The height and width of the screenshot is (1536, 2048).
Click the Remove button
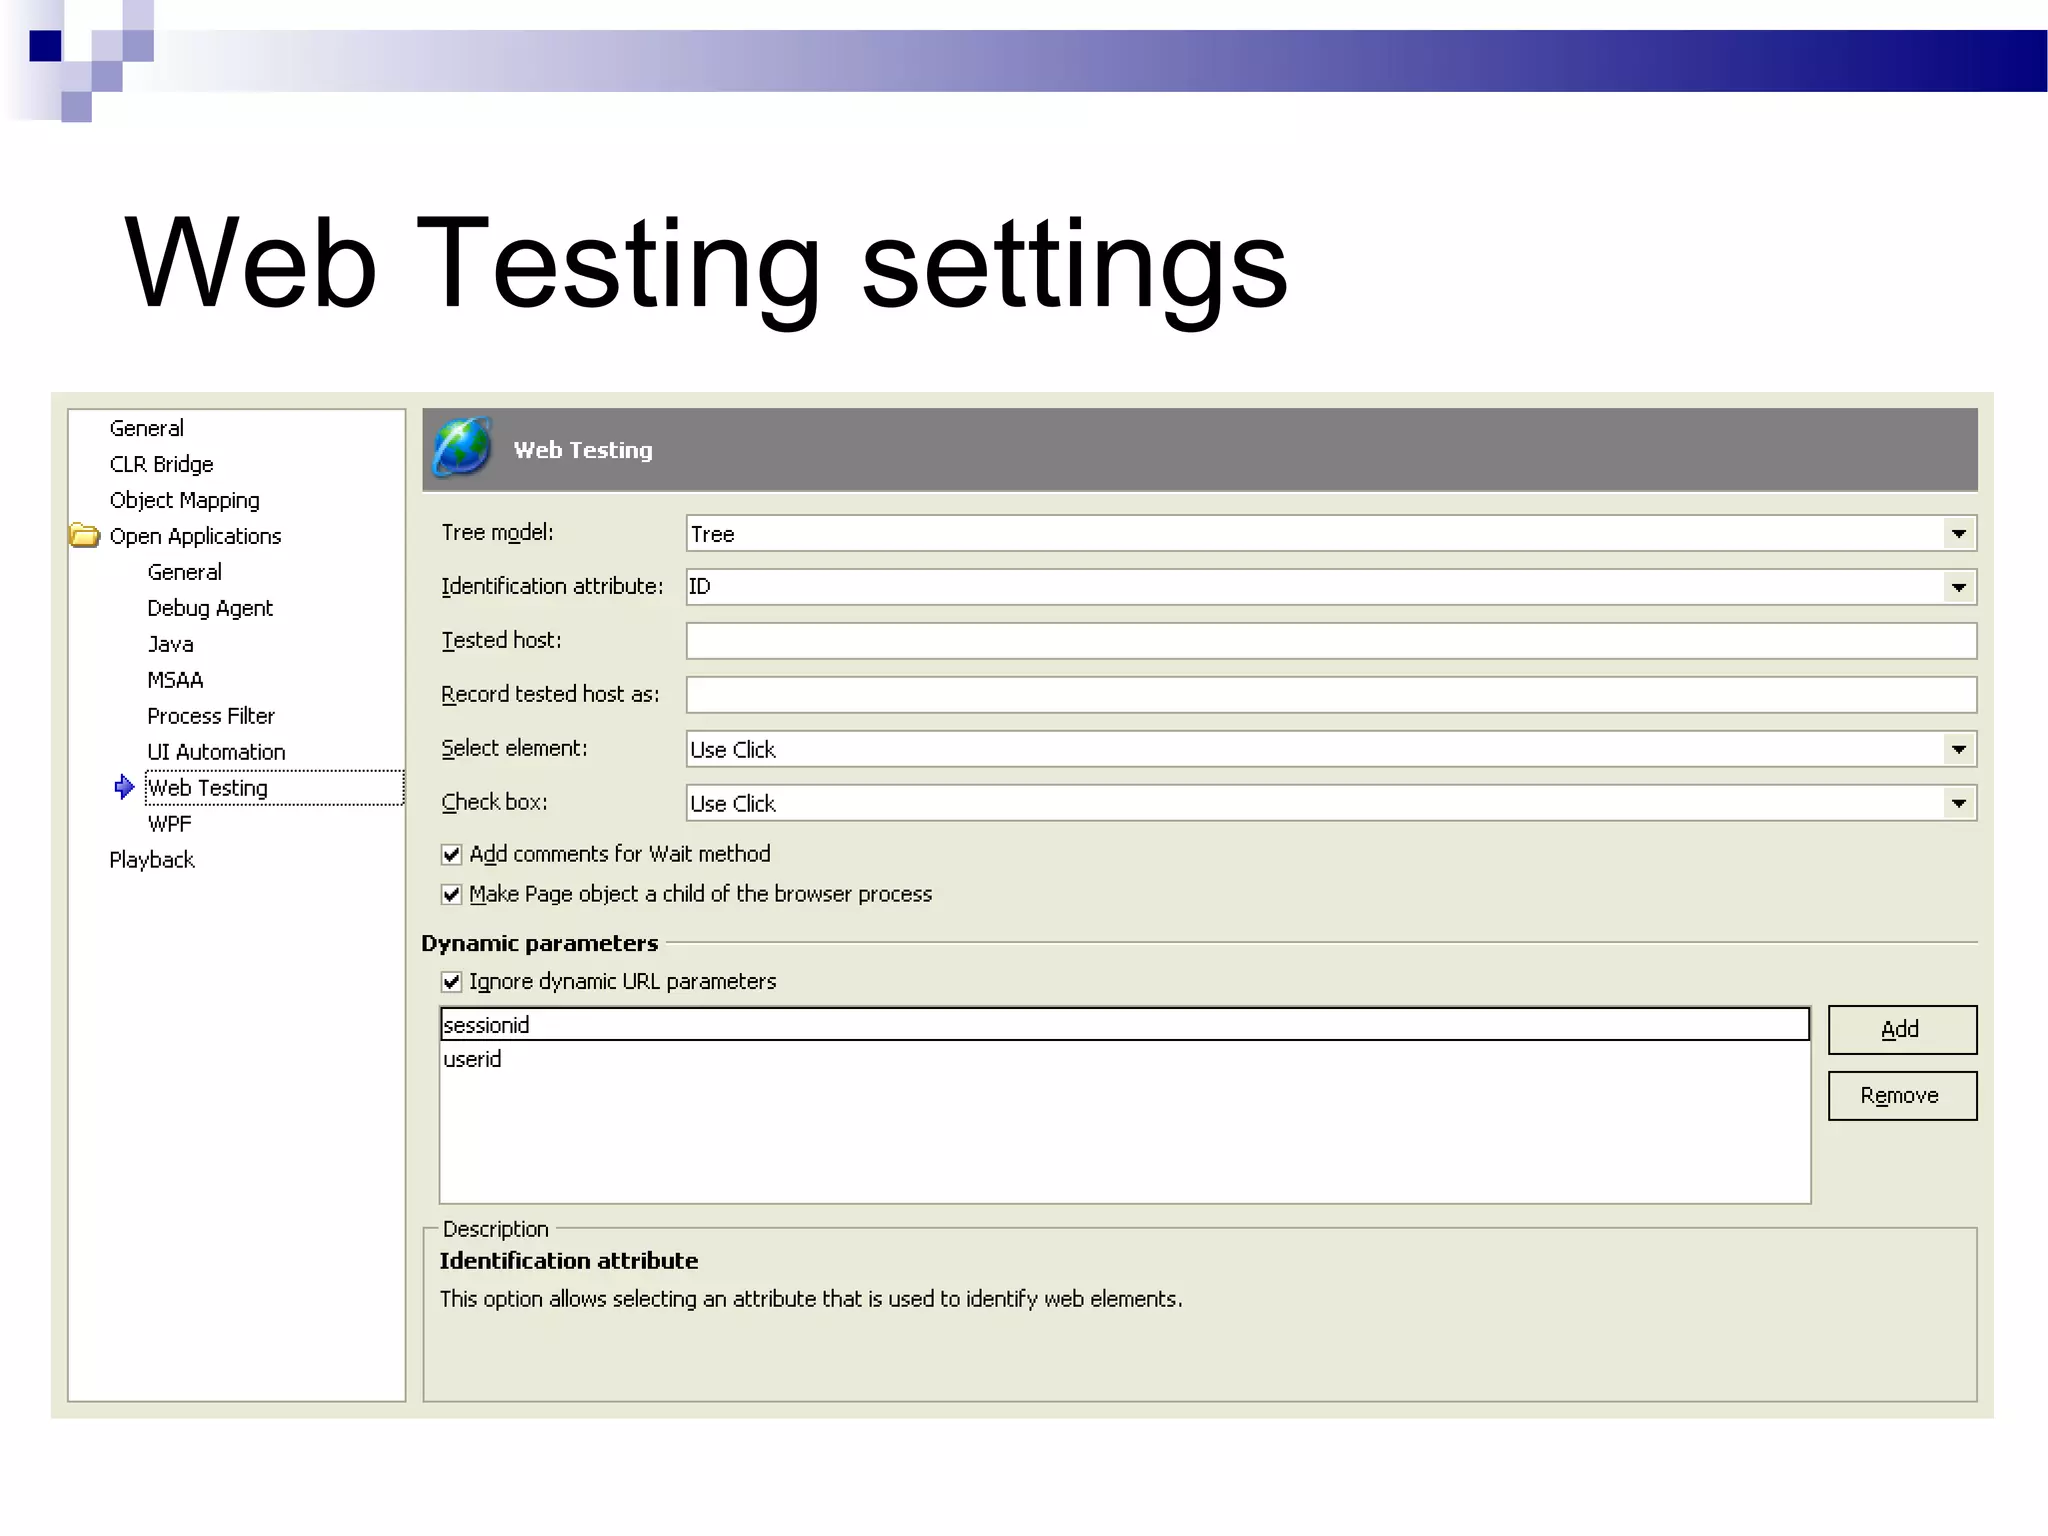[x=1902, y=1096]
